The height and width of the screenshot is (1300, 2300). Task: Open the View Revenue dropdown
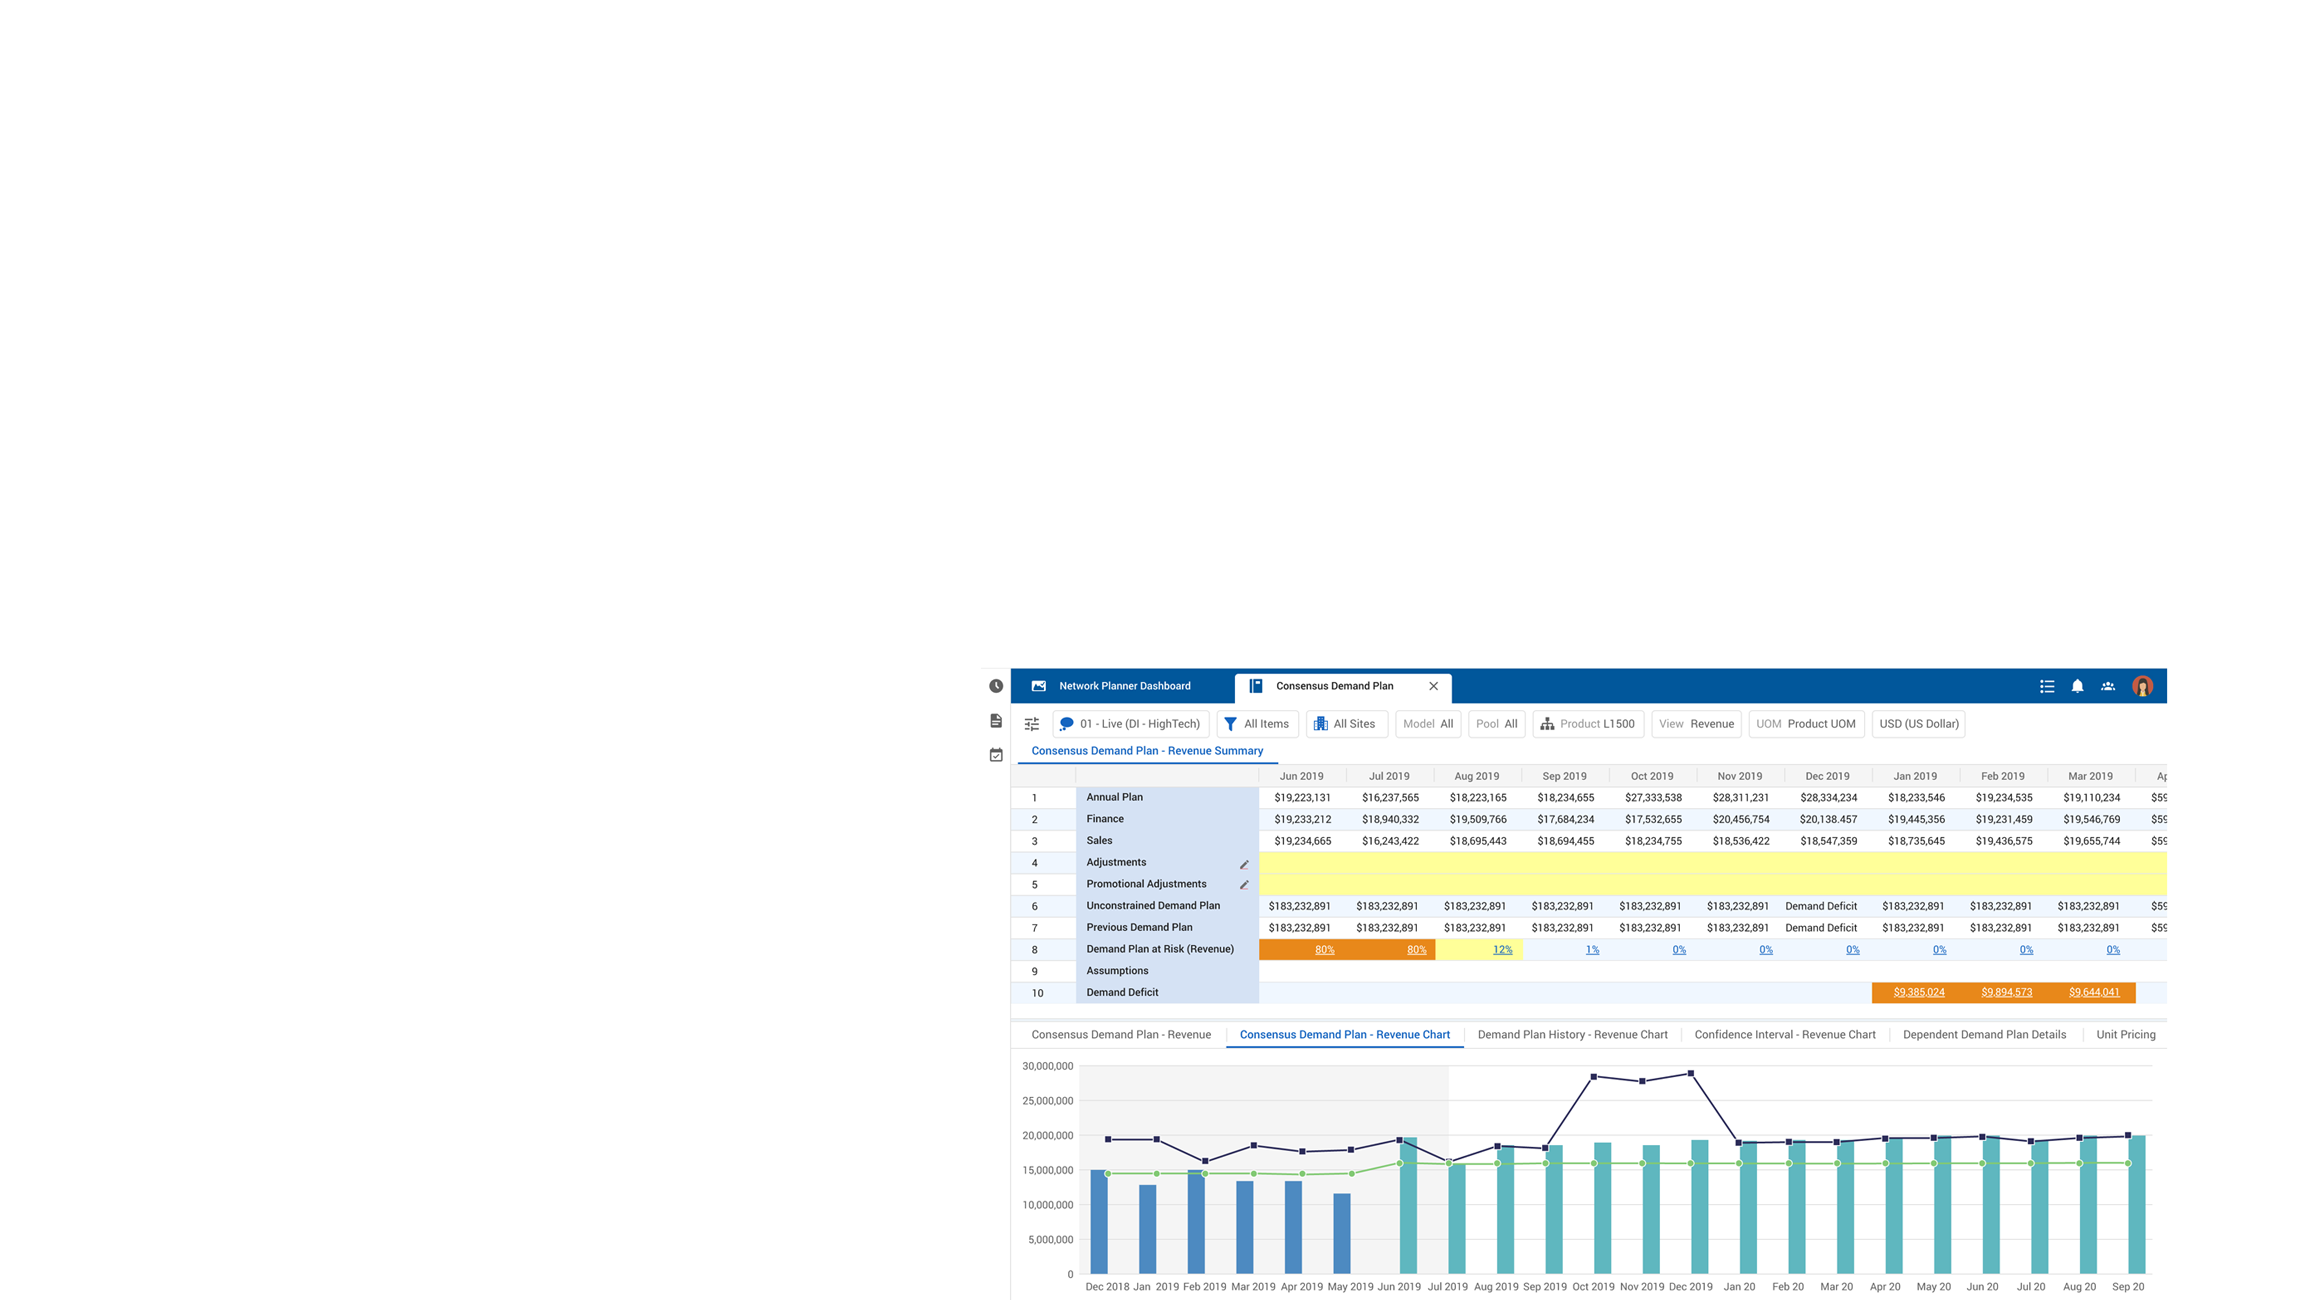[x=1697, y=724]
